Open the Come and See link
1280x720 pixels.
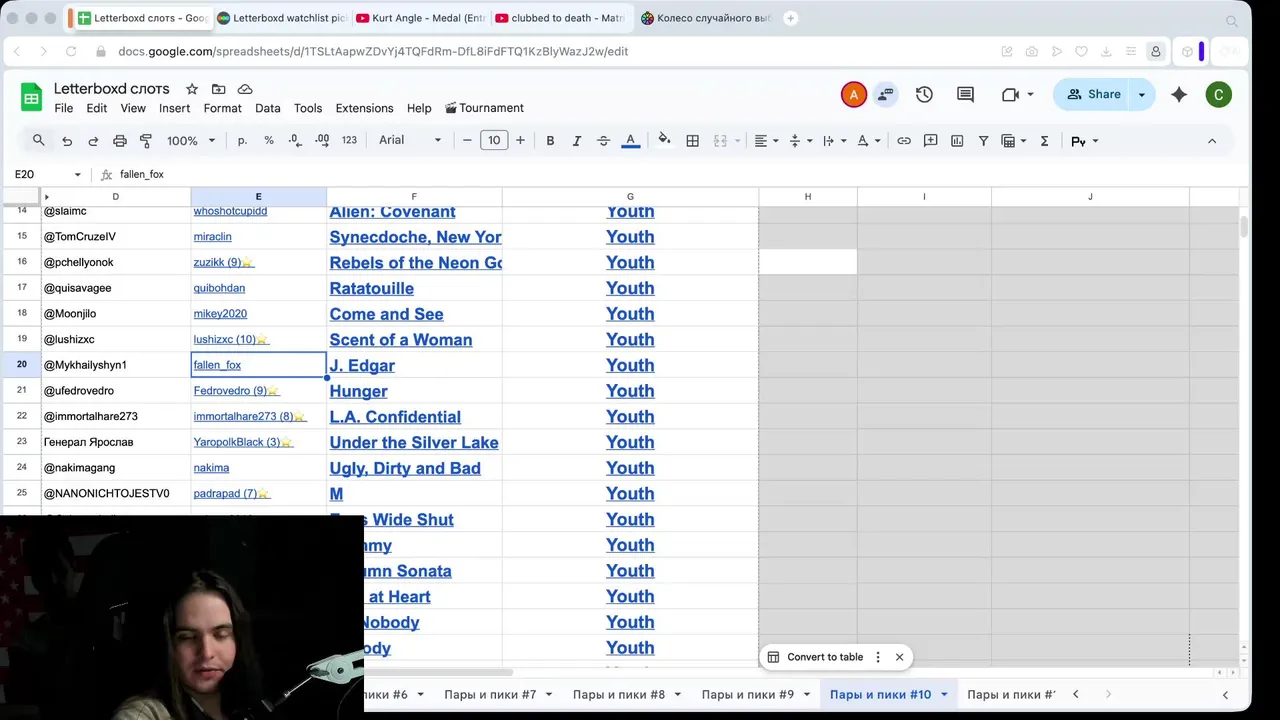(386, 314)
